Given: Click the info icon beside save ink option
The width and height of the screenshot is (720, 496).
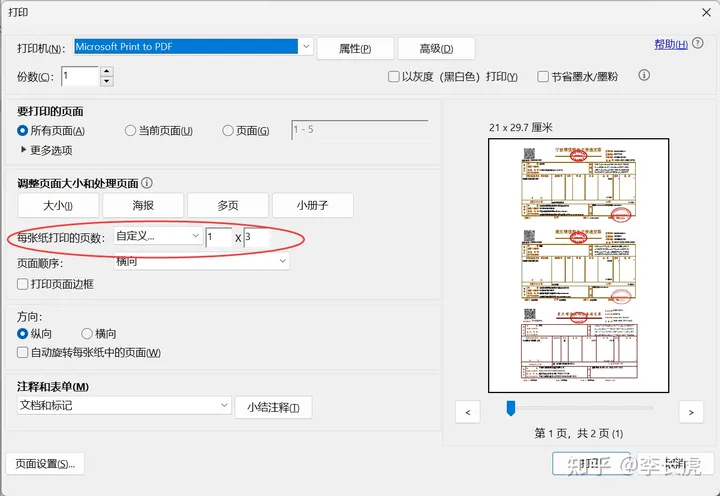Looking at the screenshot, I should click(x=645, y=76).
